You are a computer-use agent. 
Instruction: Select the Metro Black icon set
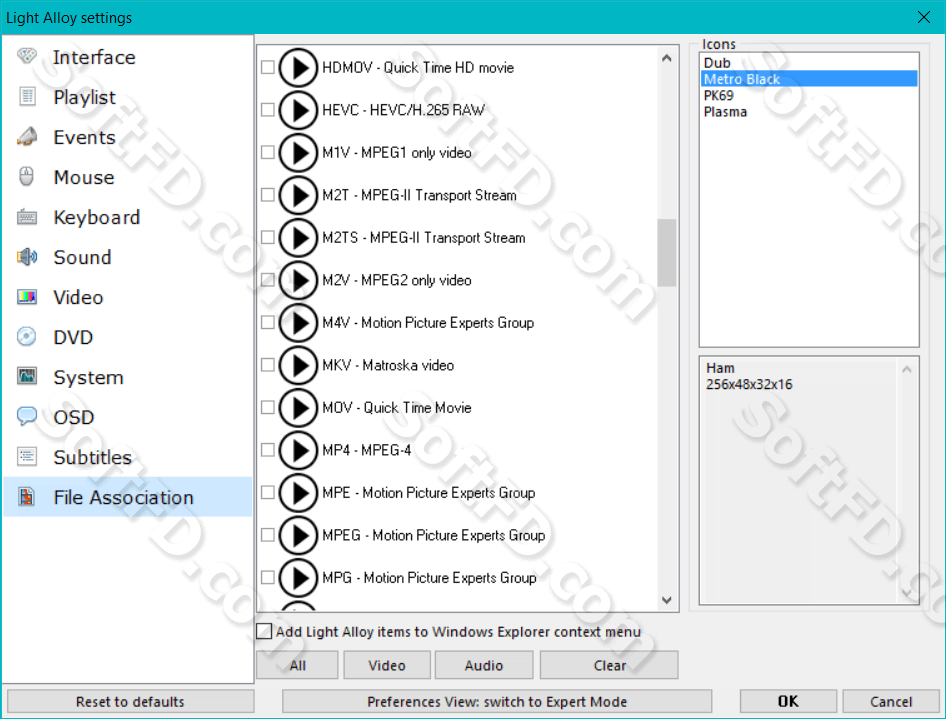coord(809,79)
